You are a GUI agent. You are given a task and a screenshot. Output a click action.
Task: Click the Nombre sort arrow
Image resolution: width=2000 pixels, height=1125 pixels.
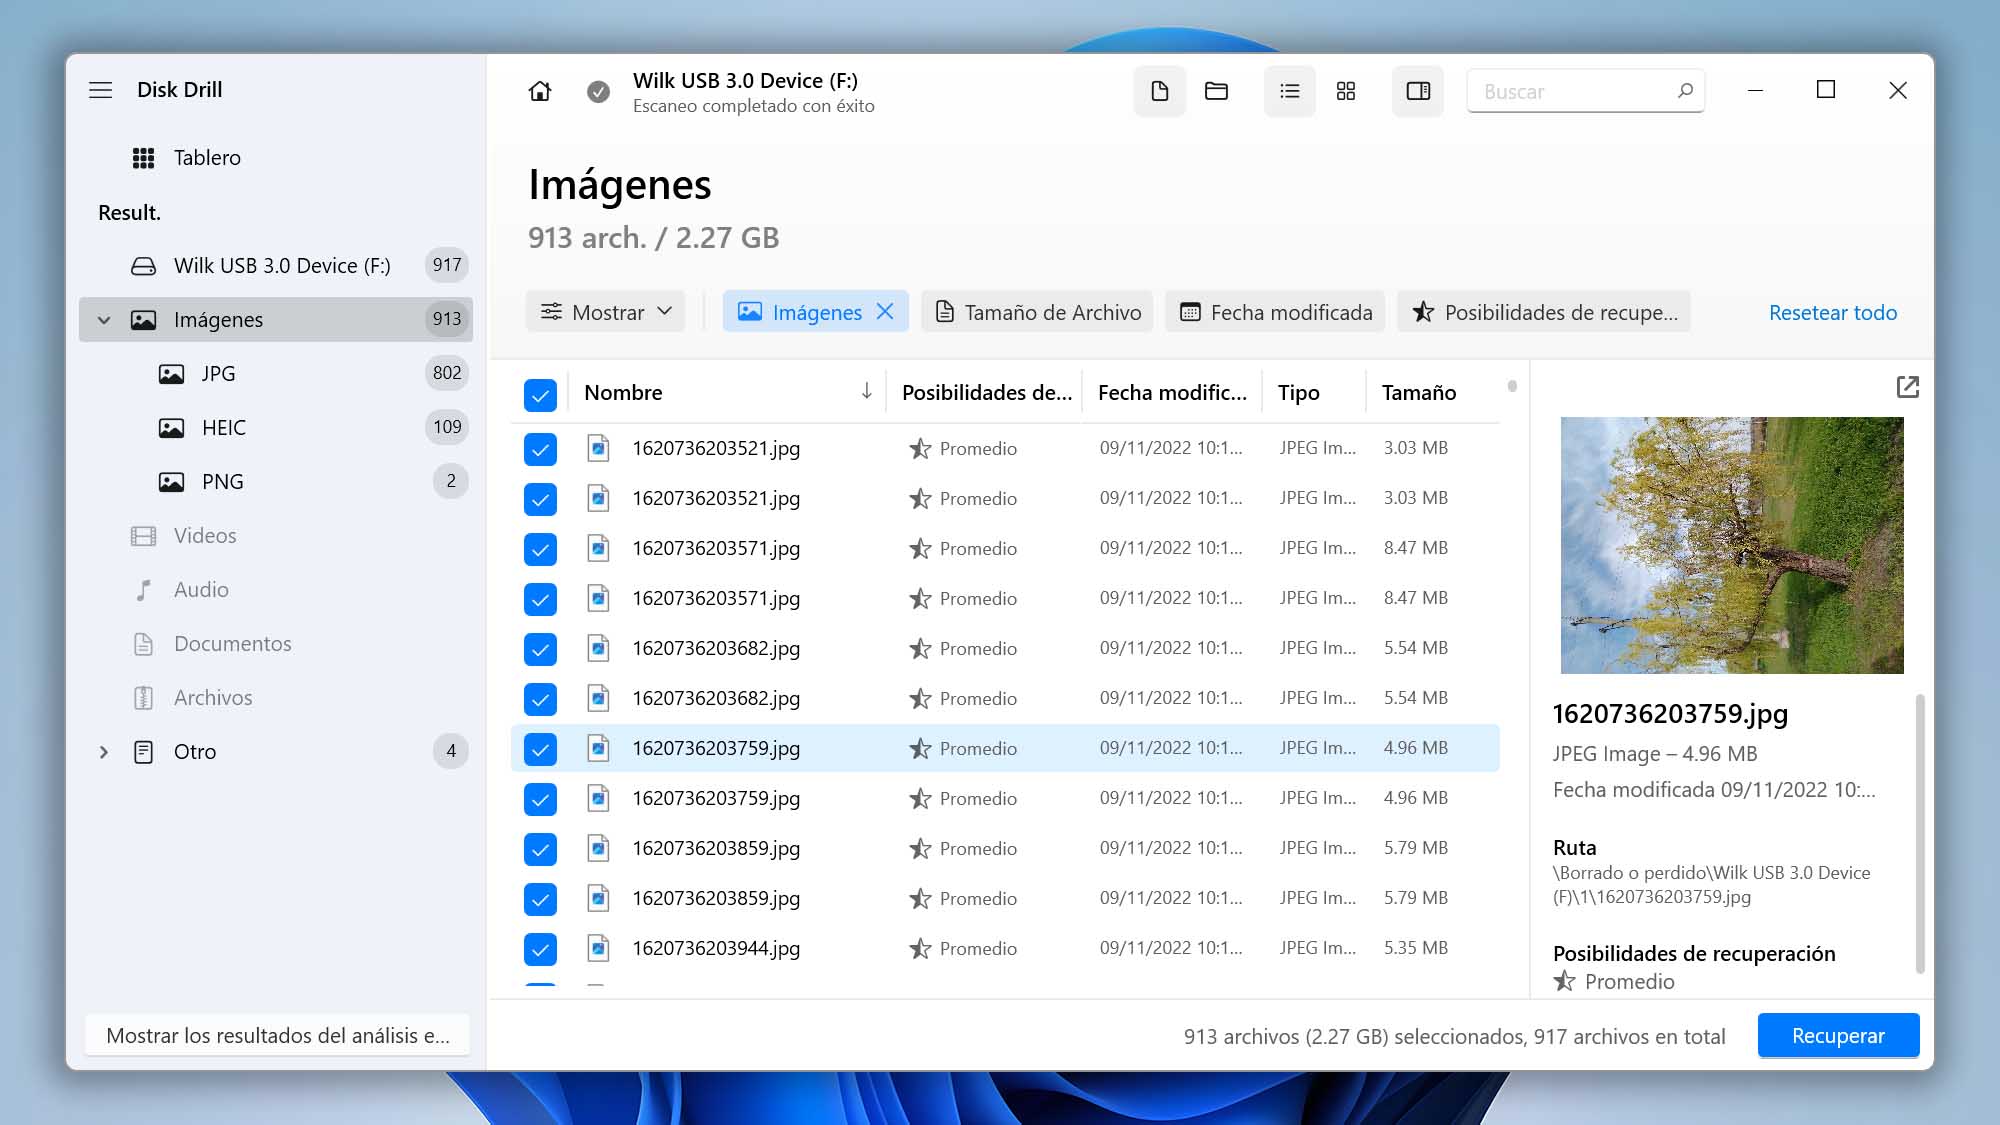click(867, 392)
